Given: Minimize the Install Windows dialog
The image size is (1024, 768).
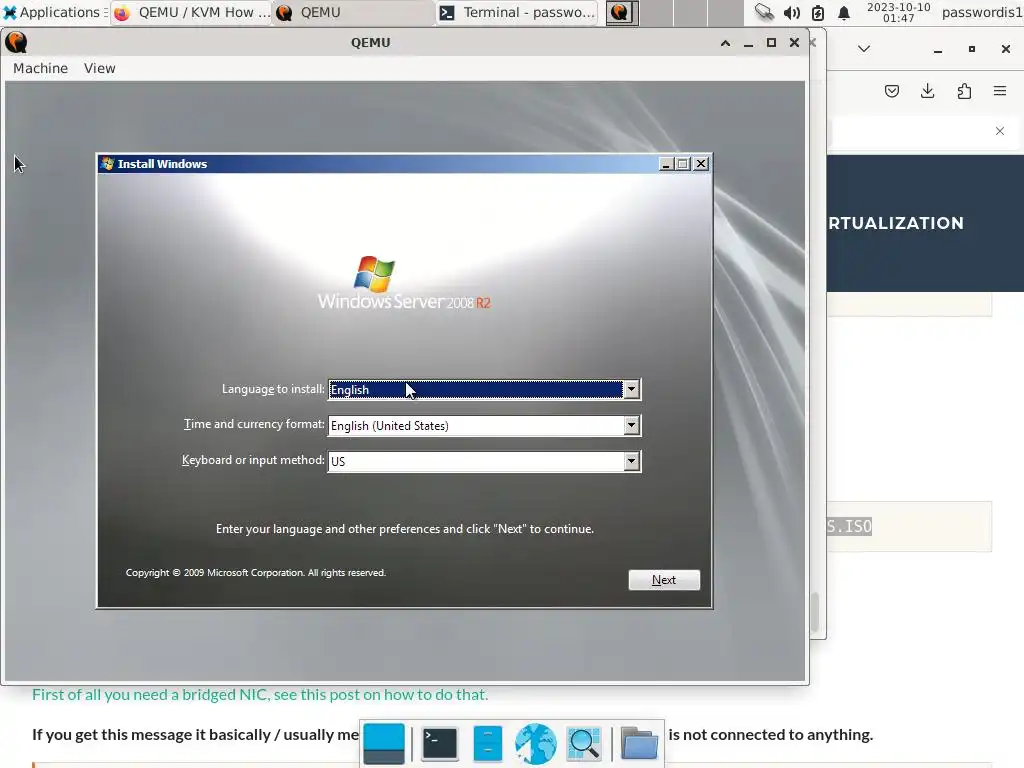Looking at the screenshot, I should click(665, 164).
